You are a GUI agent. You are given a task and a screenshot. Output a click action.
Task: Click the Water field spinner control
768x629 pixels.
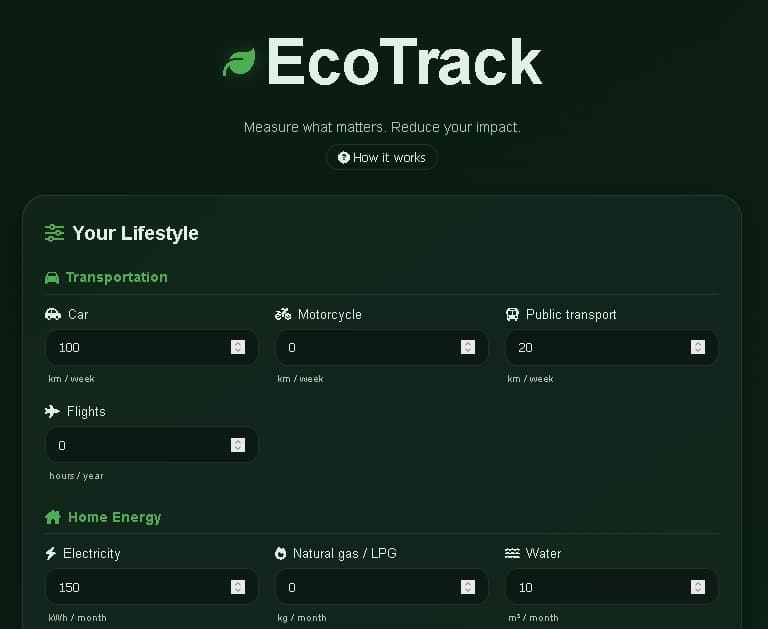(x=698, y=587)
